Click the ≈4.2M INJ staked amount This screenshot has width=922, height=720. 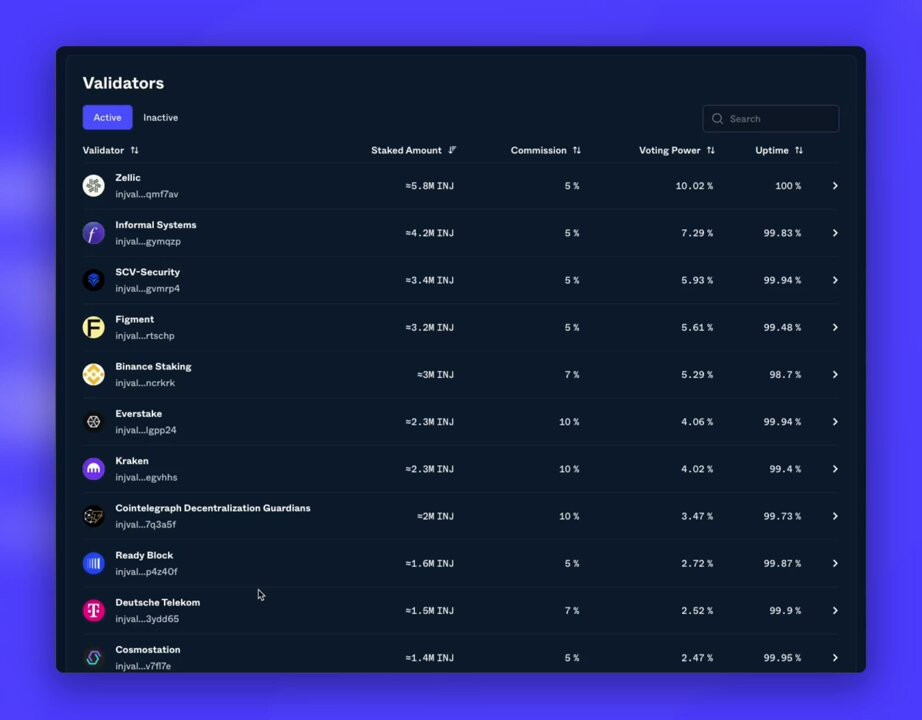click(x=429, y=233)
